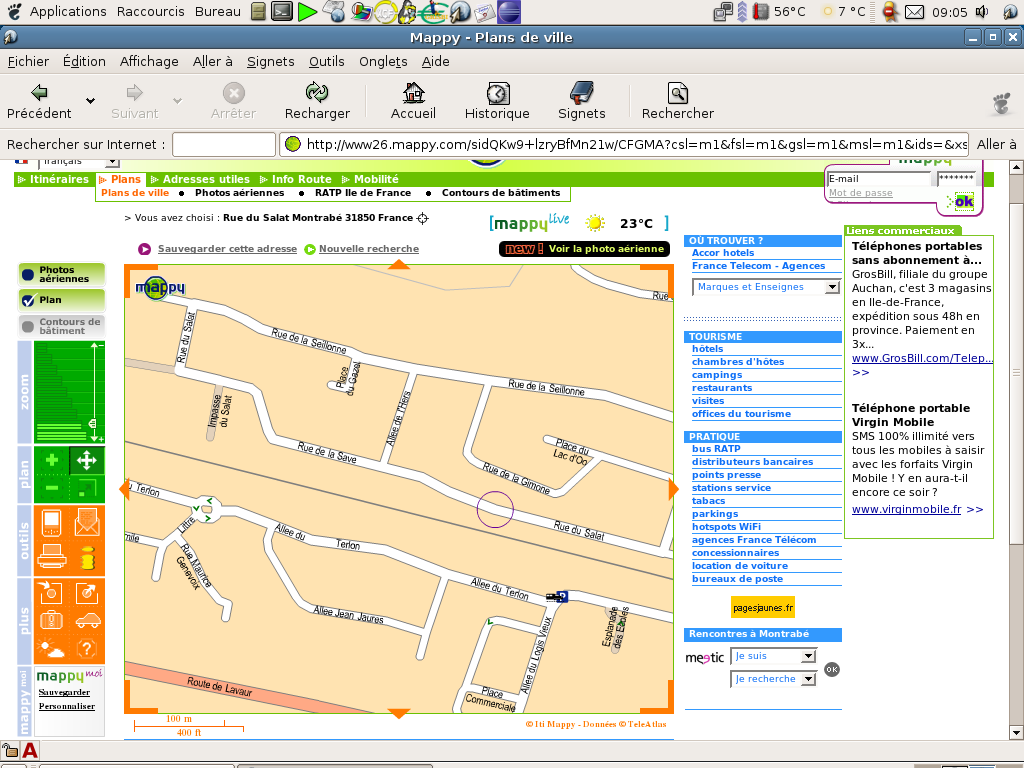Click the URL address bar
Image resolution: width=1024 pixels, height=768 pixels.
click(x=625, y=144)
